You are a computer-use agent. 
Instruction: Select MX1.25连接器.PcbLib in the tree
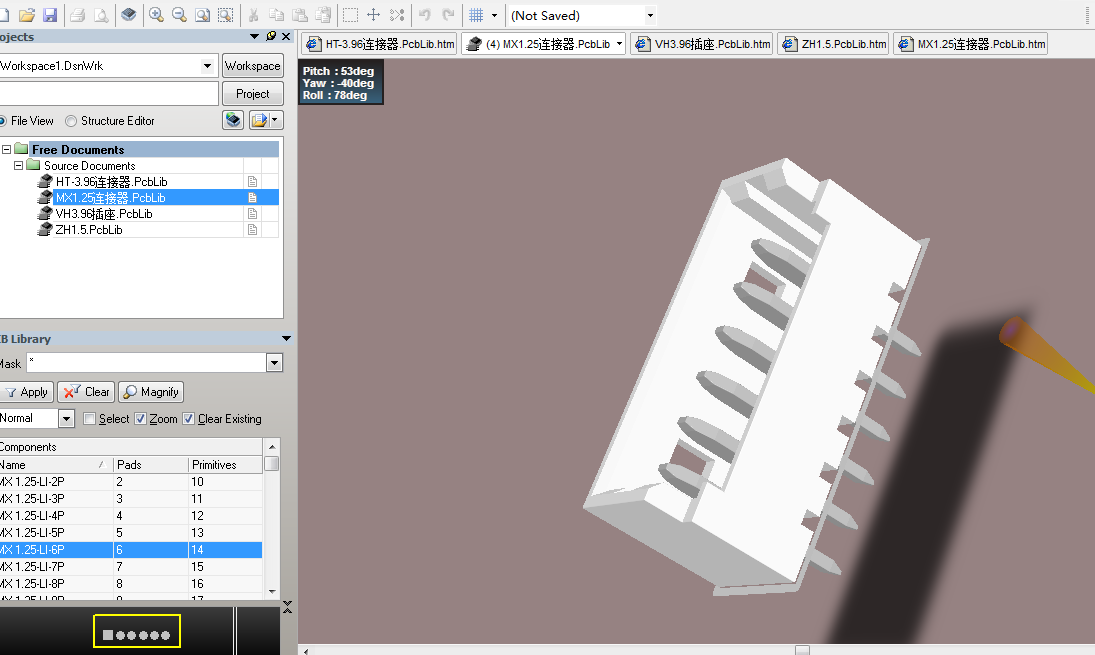click(x=110, y=198)
